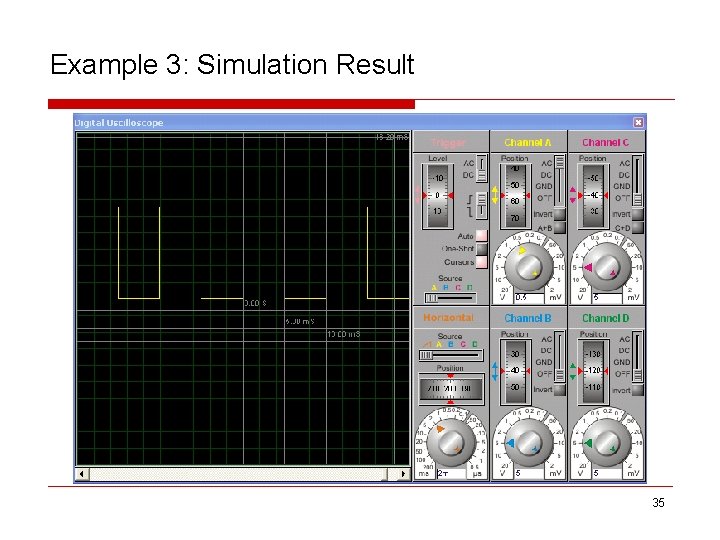
Task: Click the green D under Horizontal Source
Action: pos(475,344)
